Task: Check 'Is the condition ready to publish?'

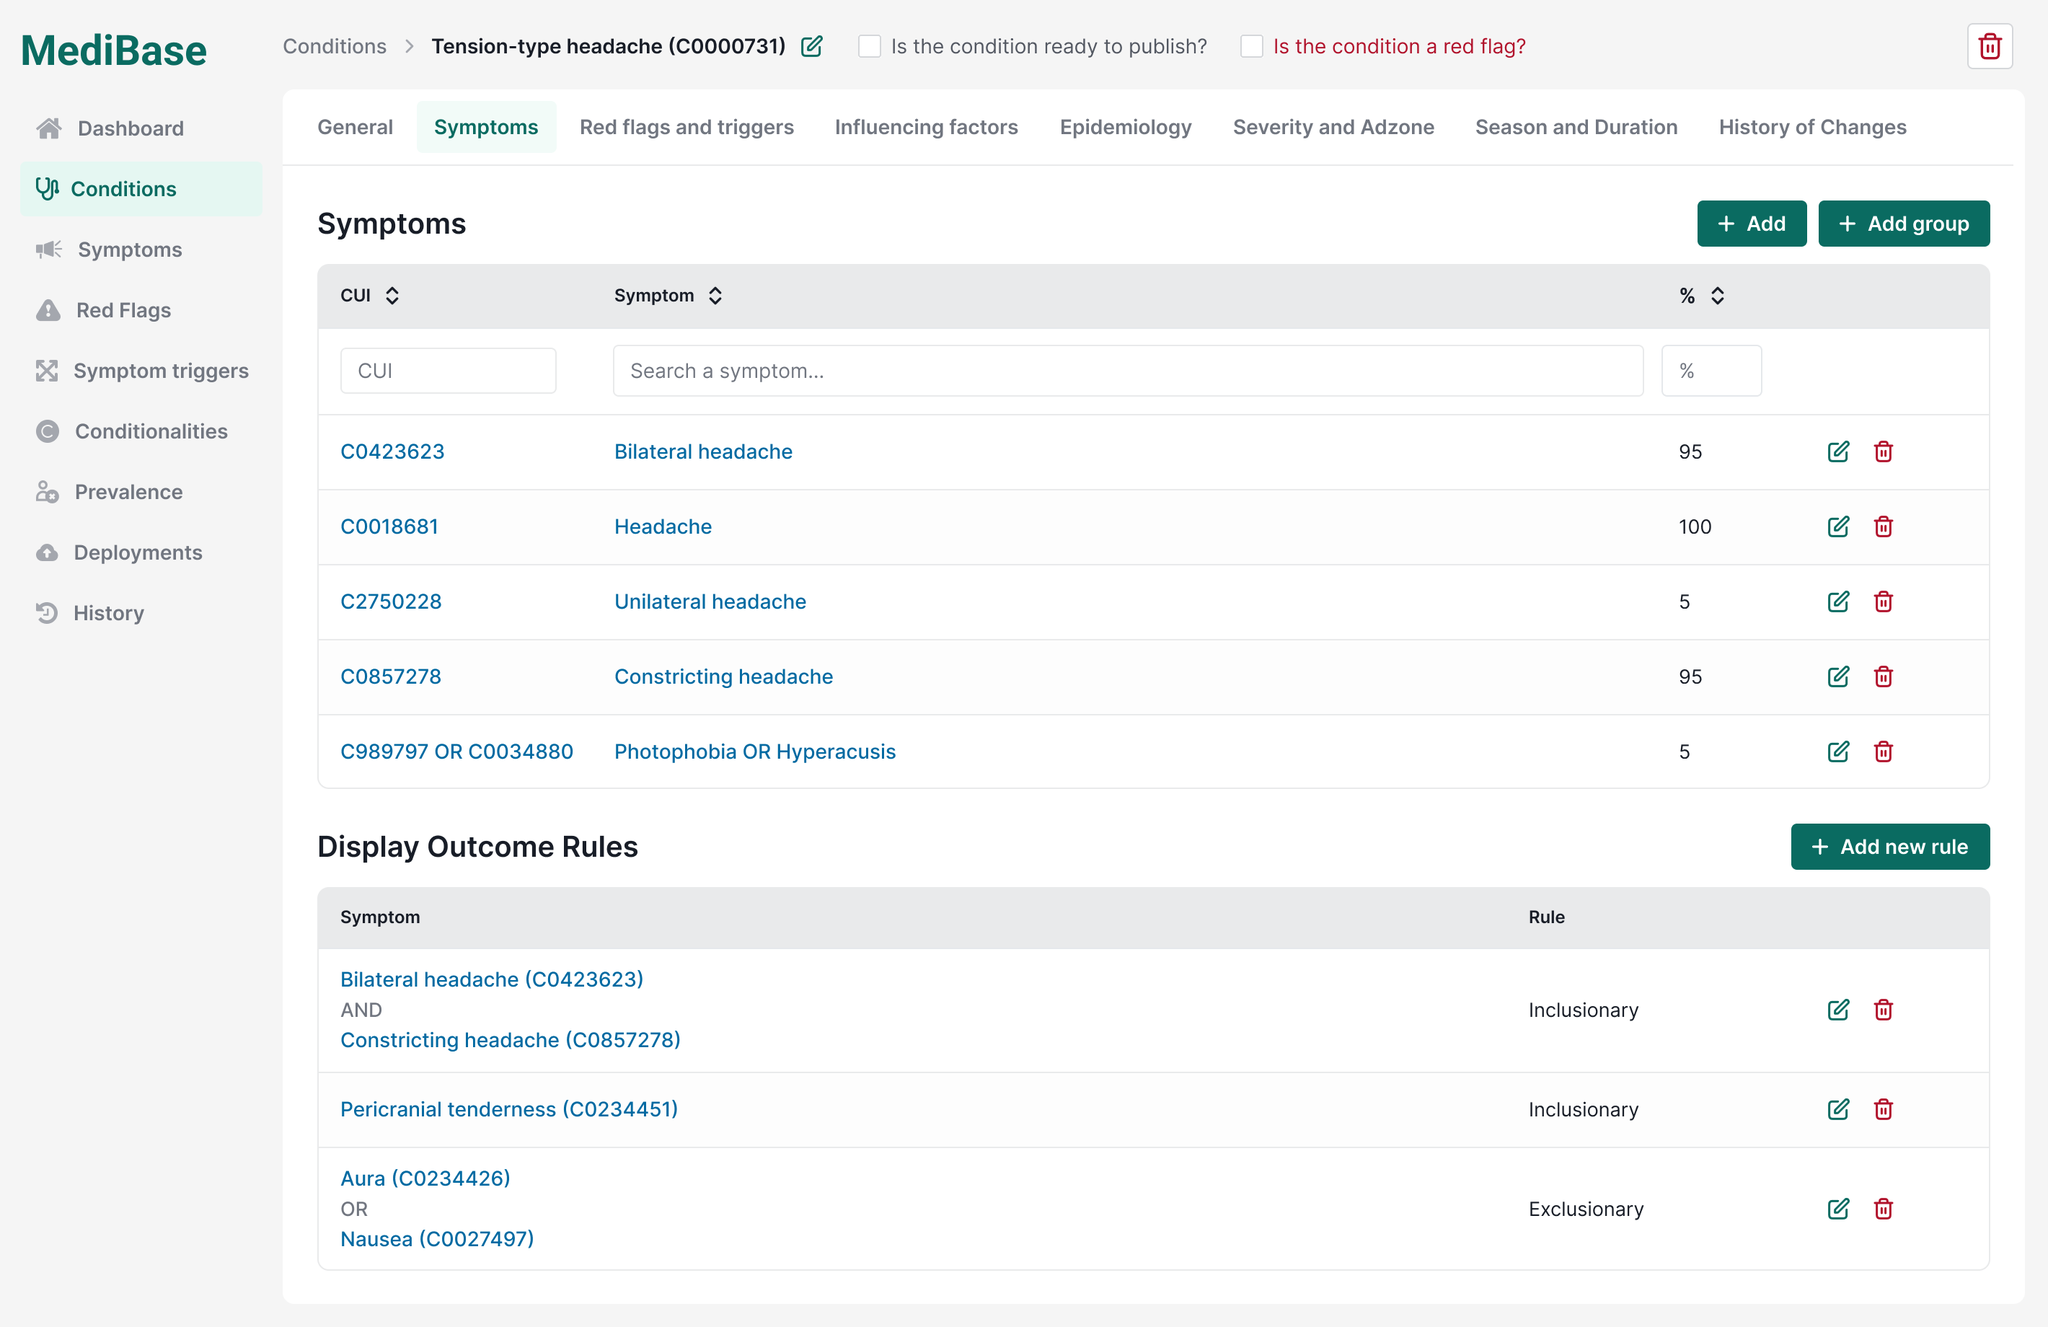Action: click(869, 46)
